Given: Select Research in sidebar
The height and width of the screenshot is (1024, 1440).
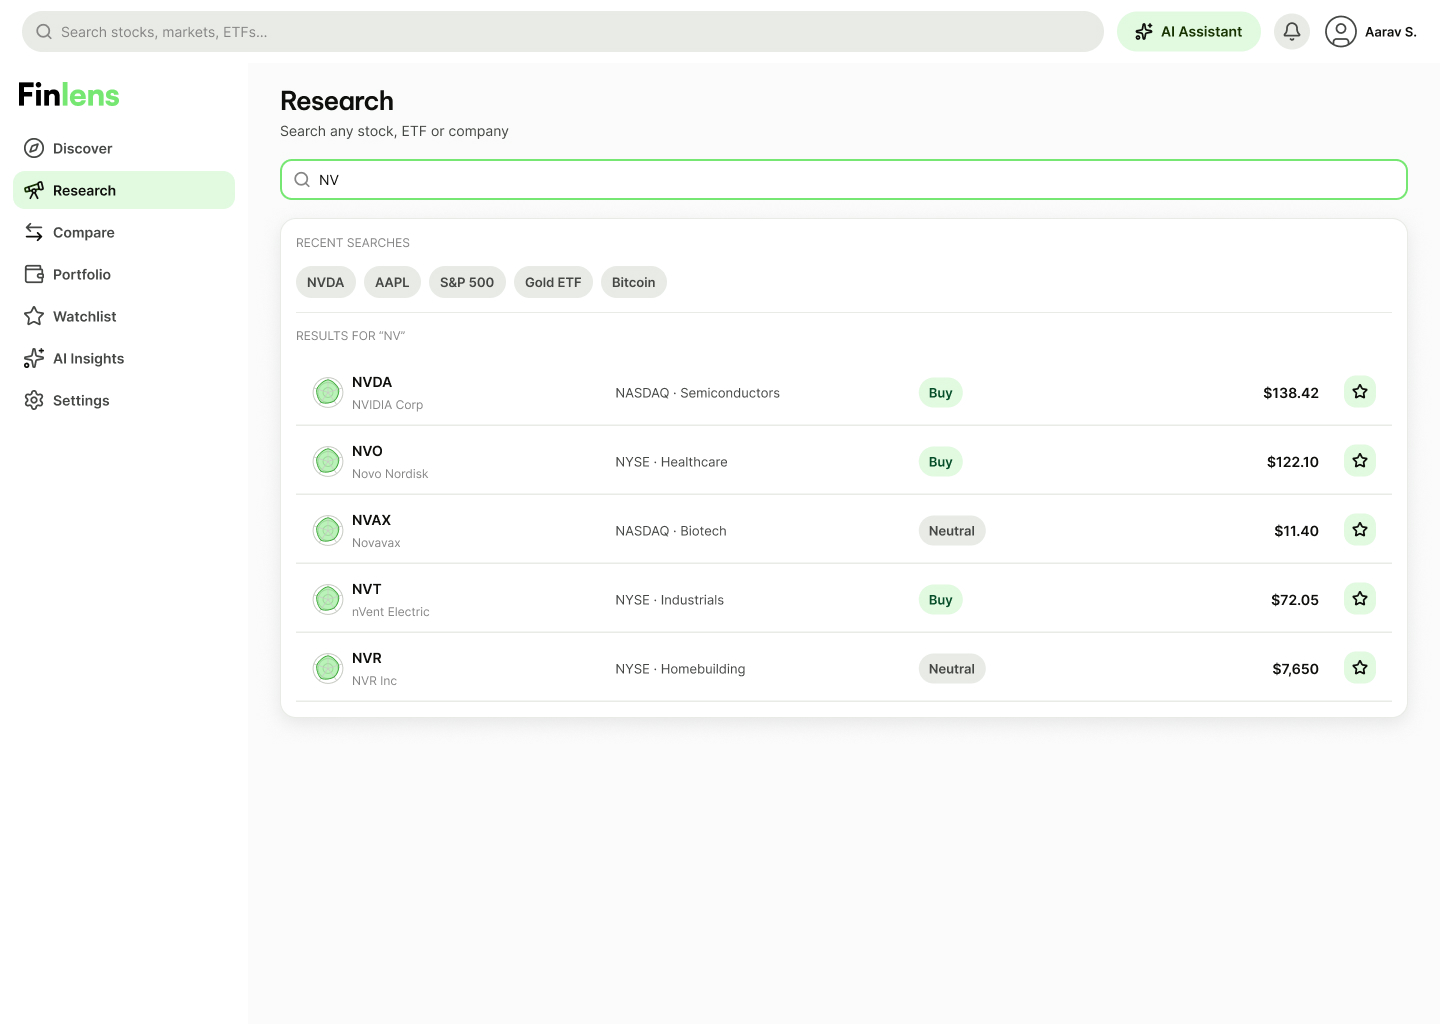Looking at the screenshot, I should click(x=124, y=190).
